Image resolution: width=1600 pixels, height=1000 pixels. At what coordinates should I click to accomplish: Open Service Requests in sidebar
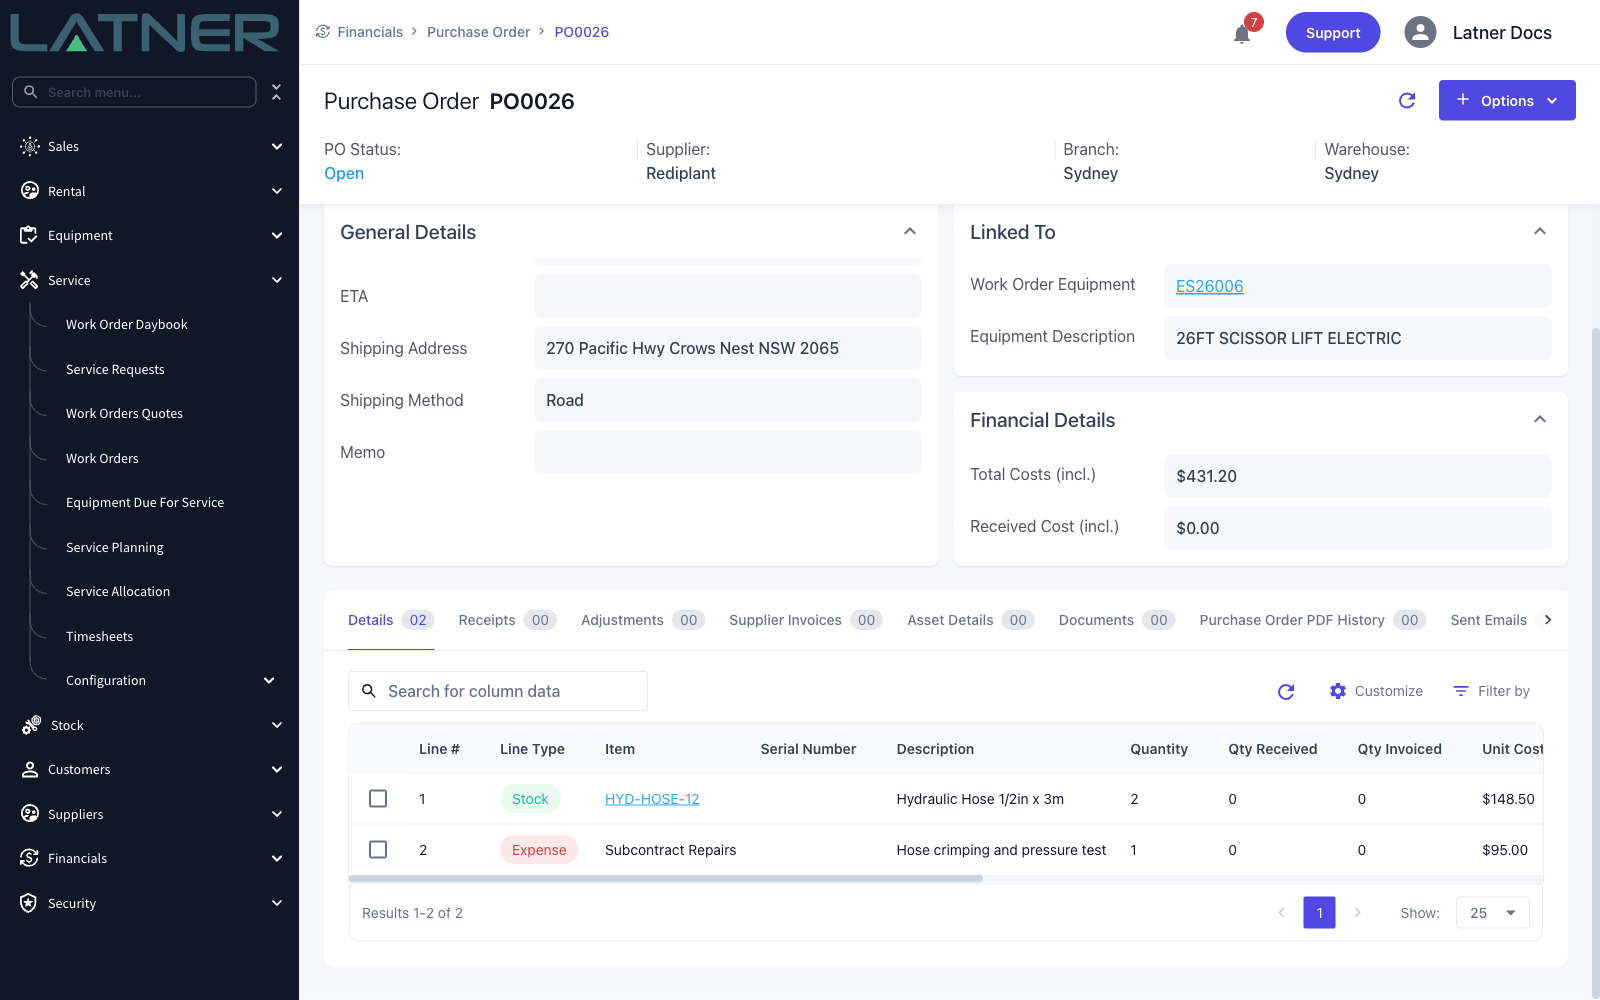point(115,369)
